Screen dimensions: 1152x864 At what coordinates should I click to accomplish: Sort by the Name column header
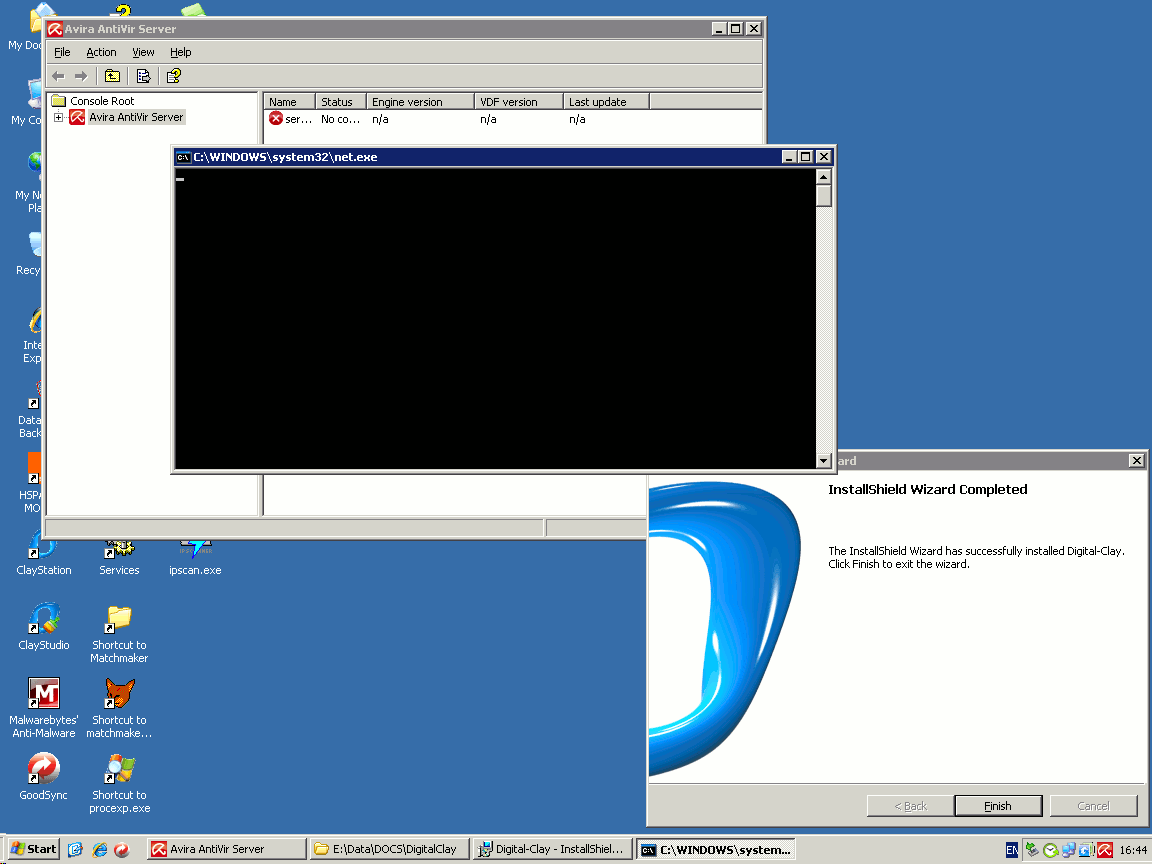coord(289,101)
